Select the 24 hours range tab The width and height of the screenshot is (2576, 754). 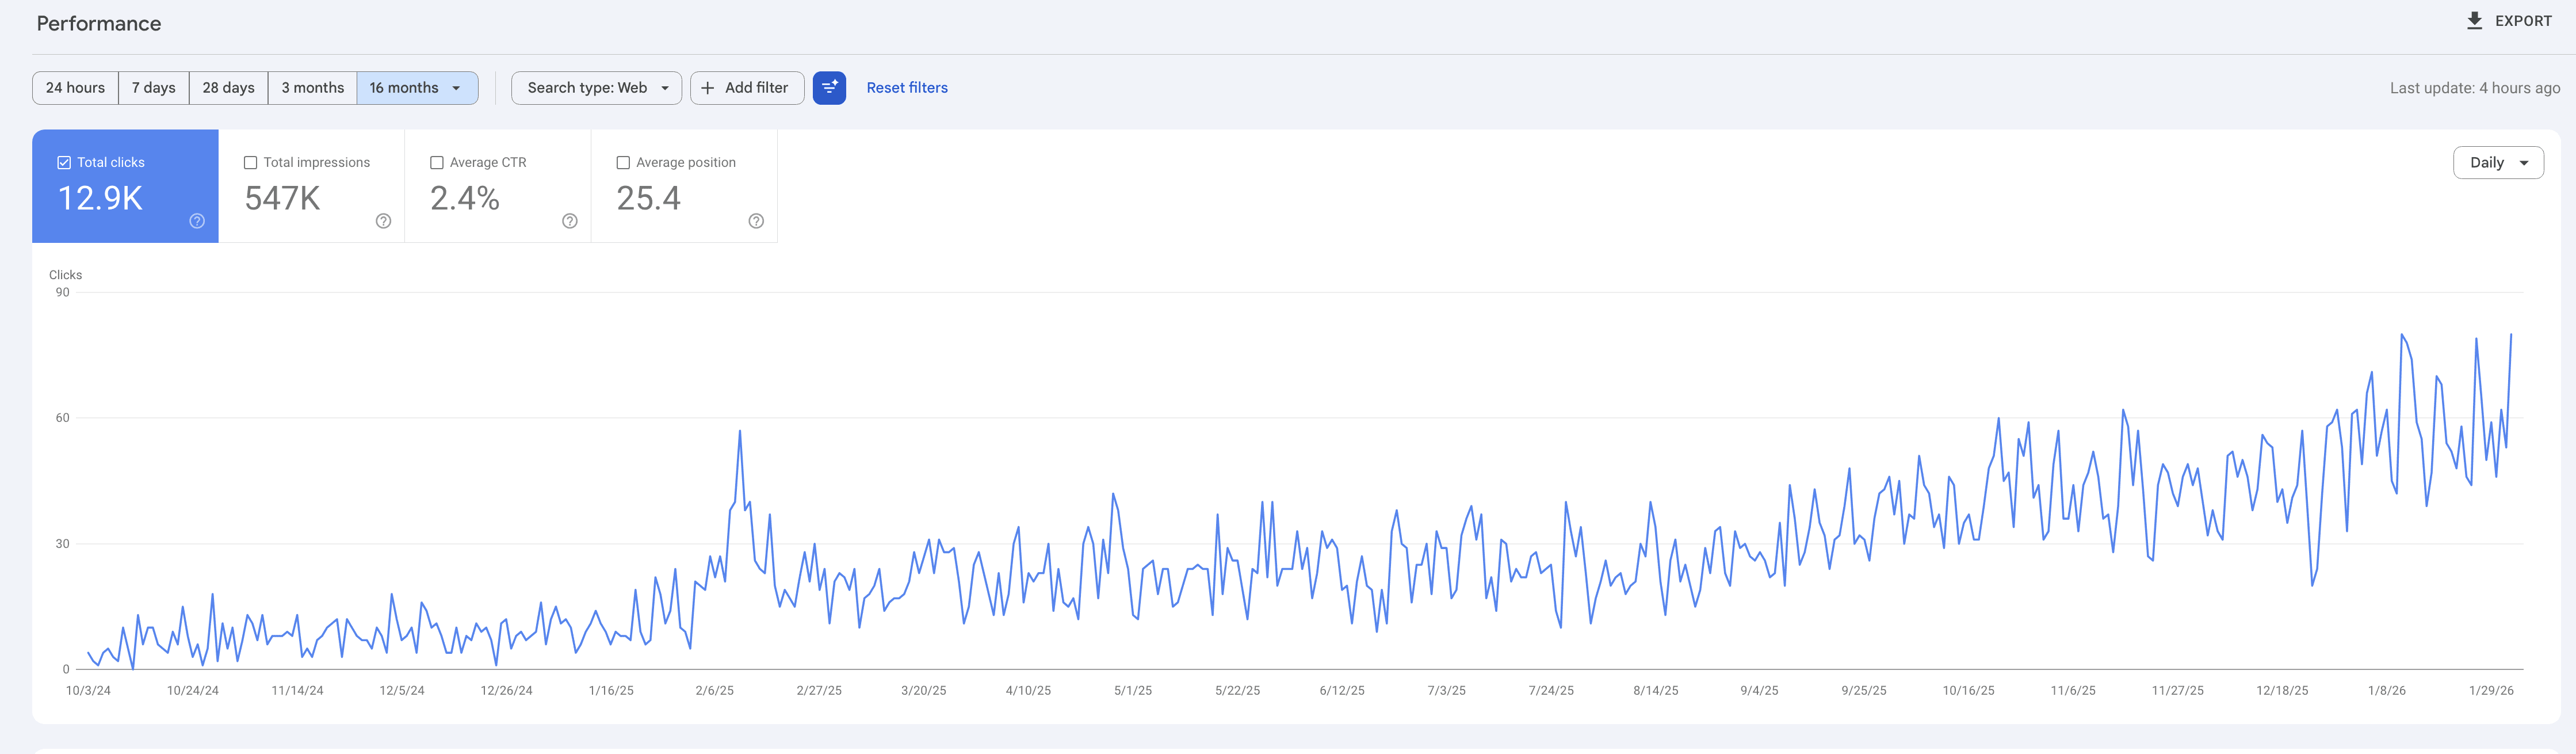(x=75, y=88)
